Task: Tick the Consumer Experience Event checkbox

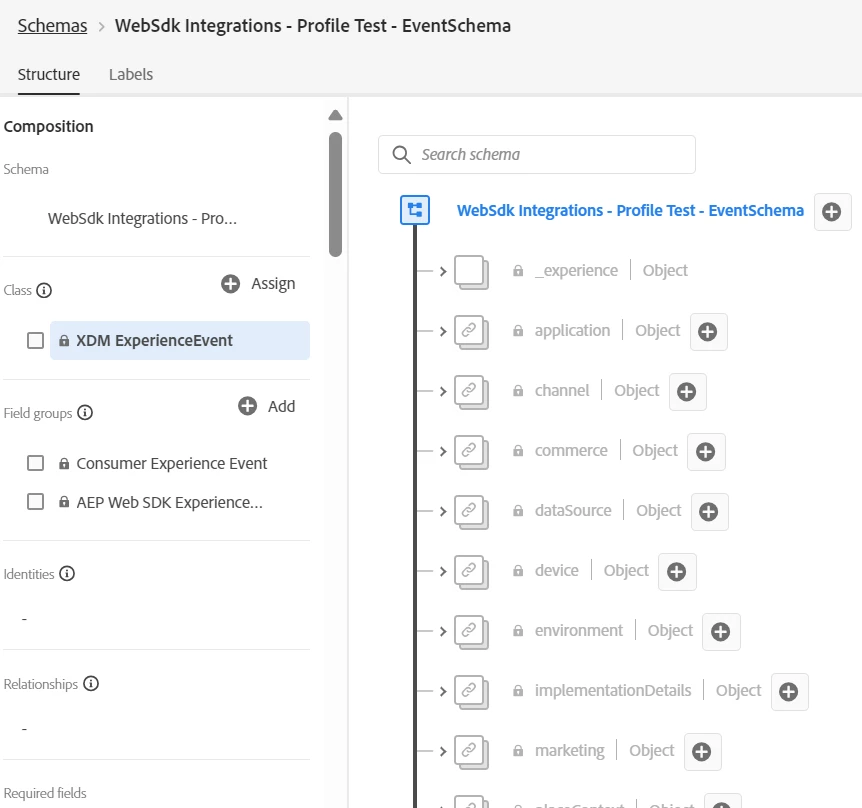Action: pos(36,464)
